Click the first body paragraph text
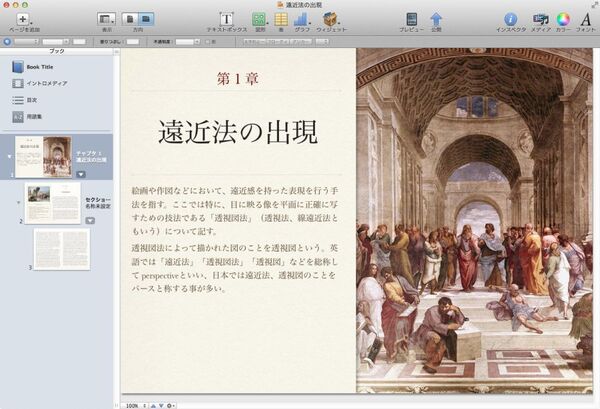Viewport: 600px width, 409px height. point(235,211)
